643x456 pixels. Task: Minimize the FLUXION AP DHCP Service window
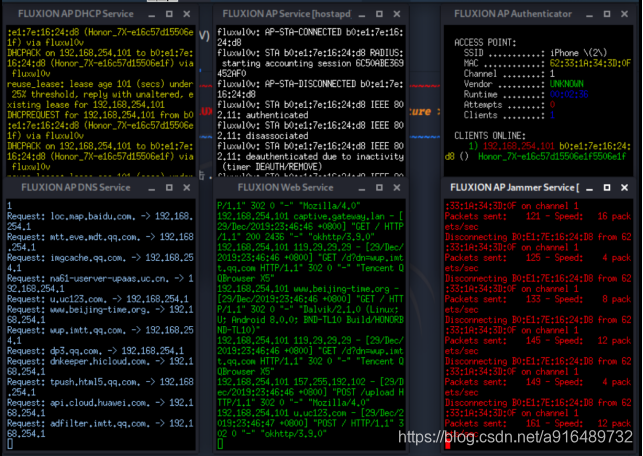pos(152,14)
